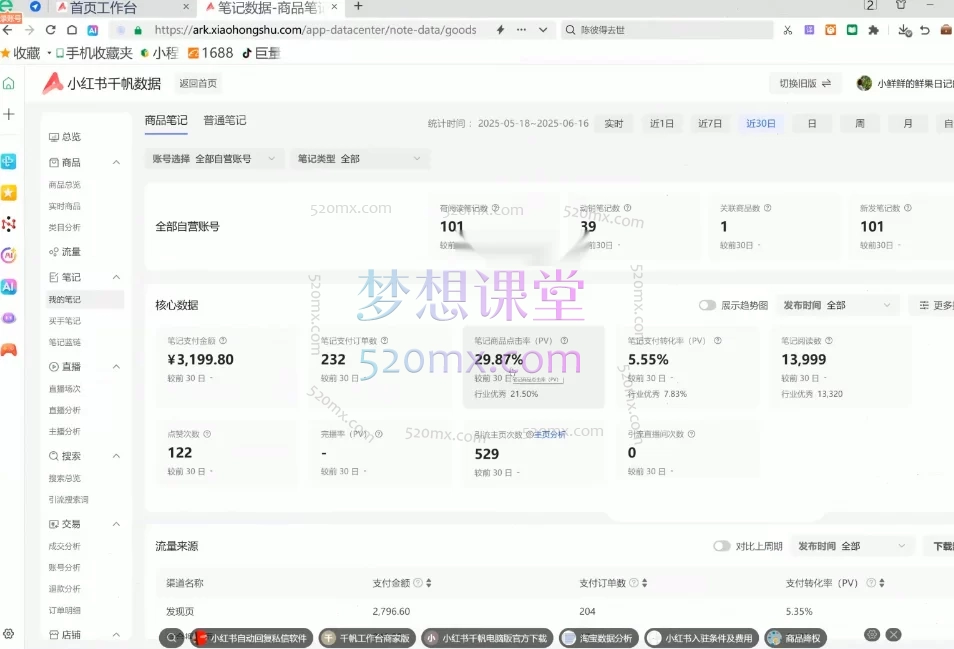Click the browser search box
This screenshot has height=649, width=954.
click(668, 30)
